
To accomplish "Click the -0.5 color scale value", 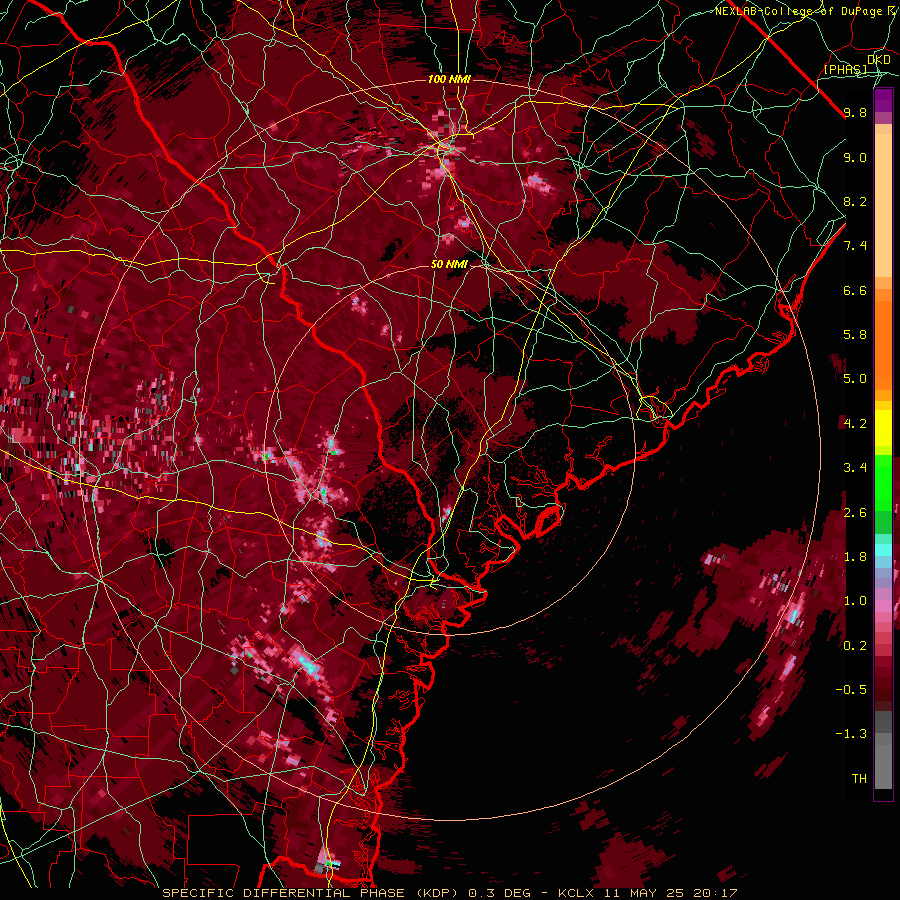I will pos(851,690).
